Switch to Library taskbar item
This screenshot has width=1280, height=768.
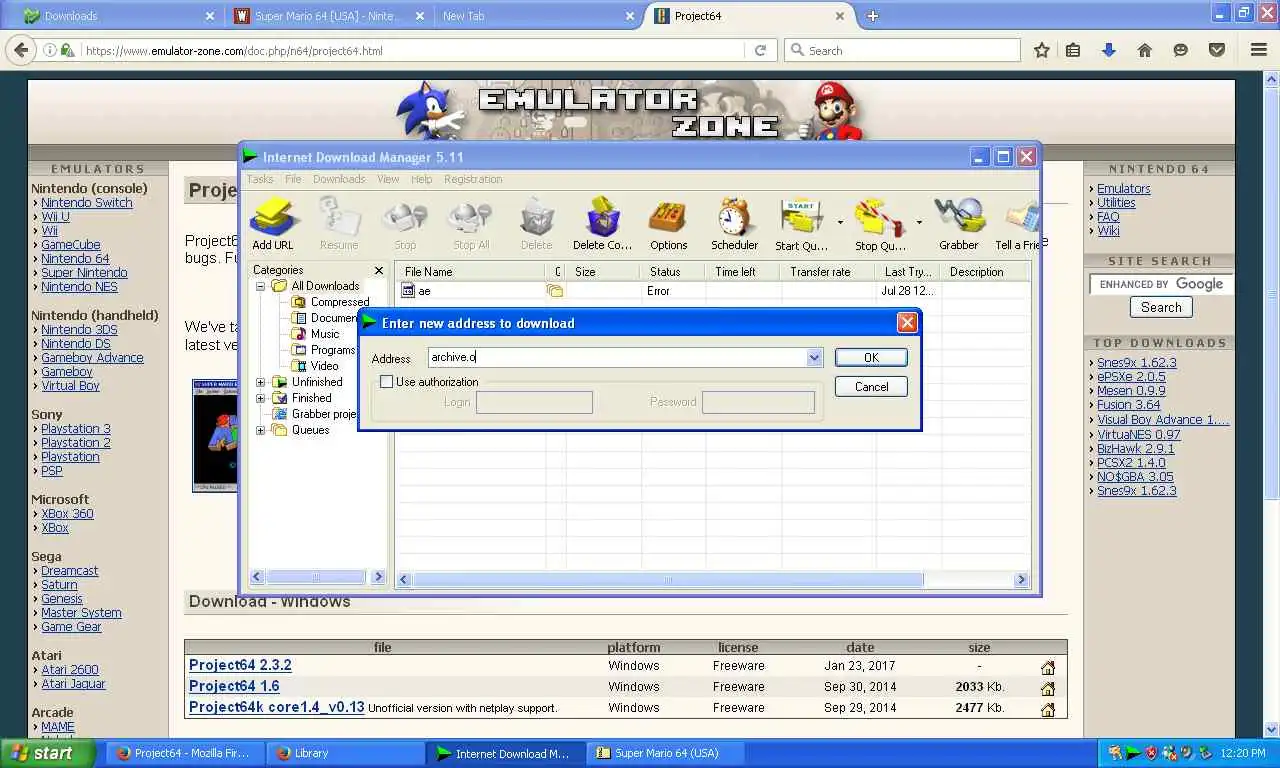[x=346, y=753]
